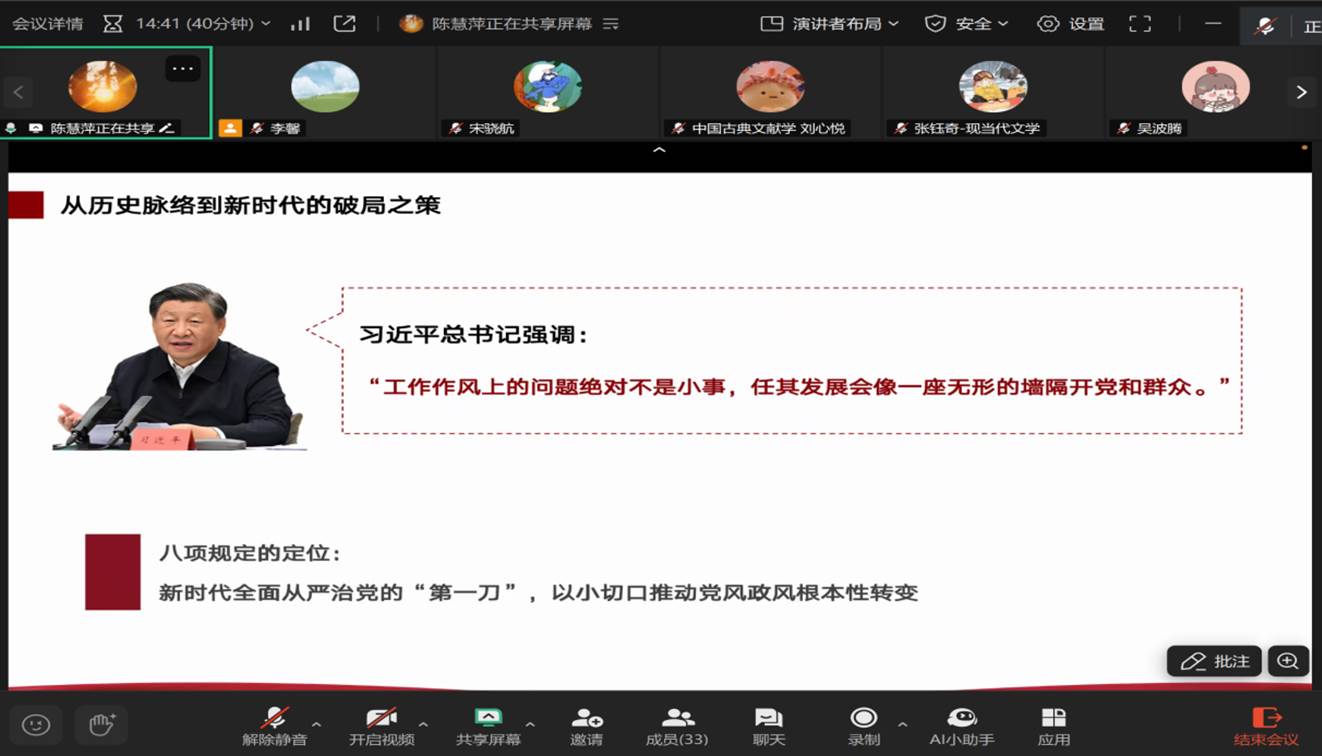Viewport: 1322px width, 756px height.
Task: Start recording (录制)
Action: [863, 727]
